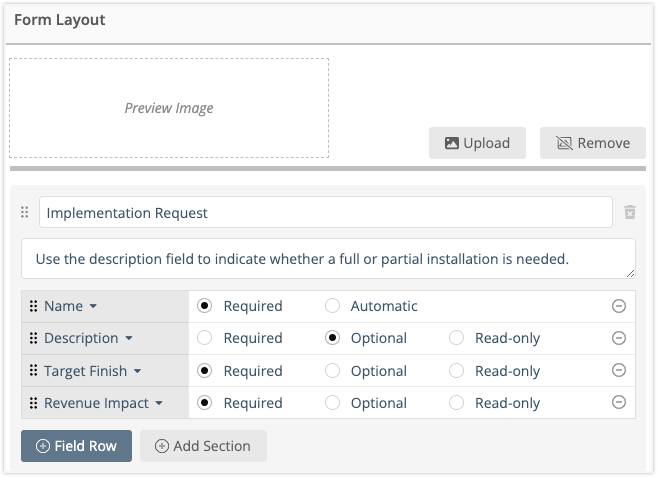Image resolution: width=657 pixels, height=477 pixels.
Task: Remove the Description field row
Action: pyautogui.click(x=619, y=338)
